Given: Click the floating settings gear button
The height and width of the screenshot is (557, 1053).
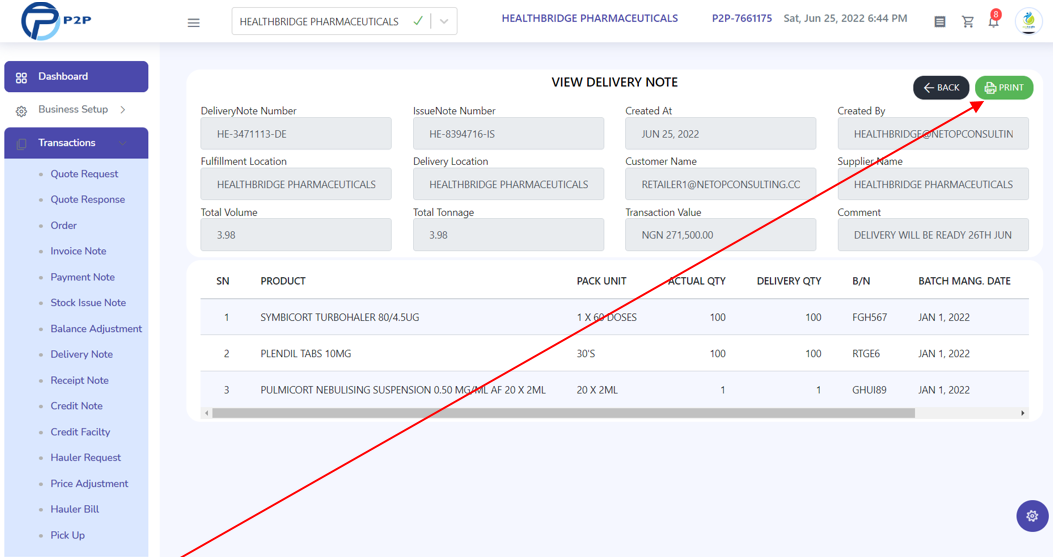Looking at the screenshot, I should point(1032,516).
